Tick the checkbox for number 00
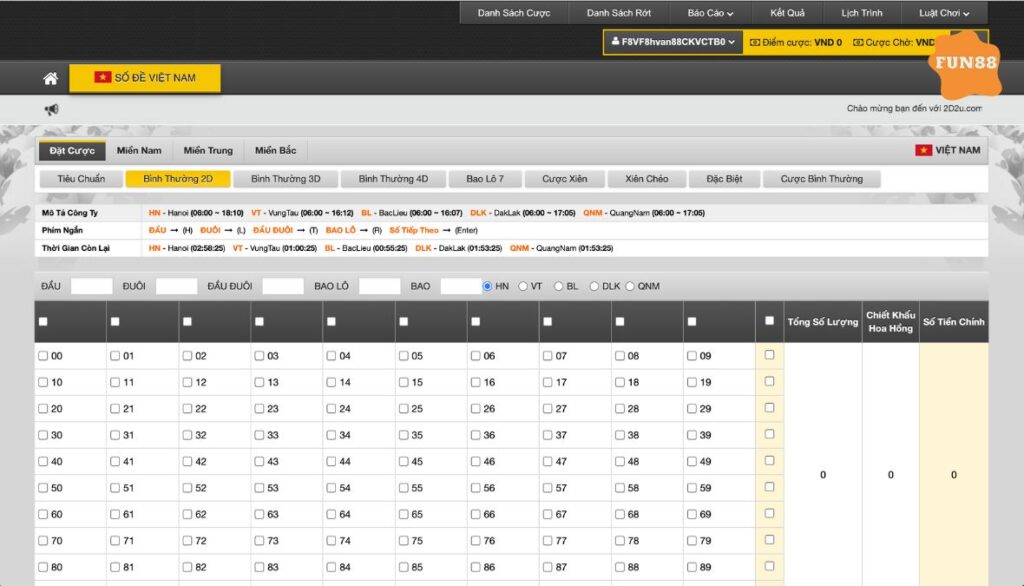 [x=43, y=356]
